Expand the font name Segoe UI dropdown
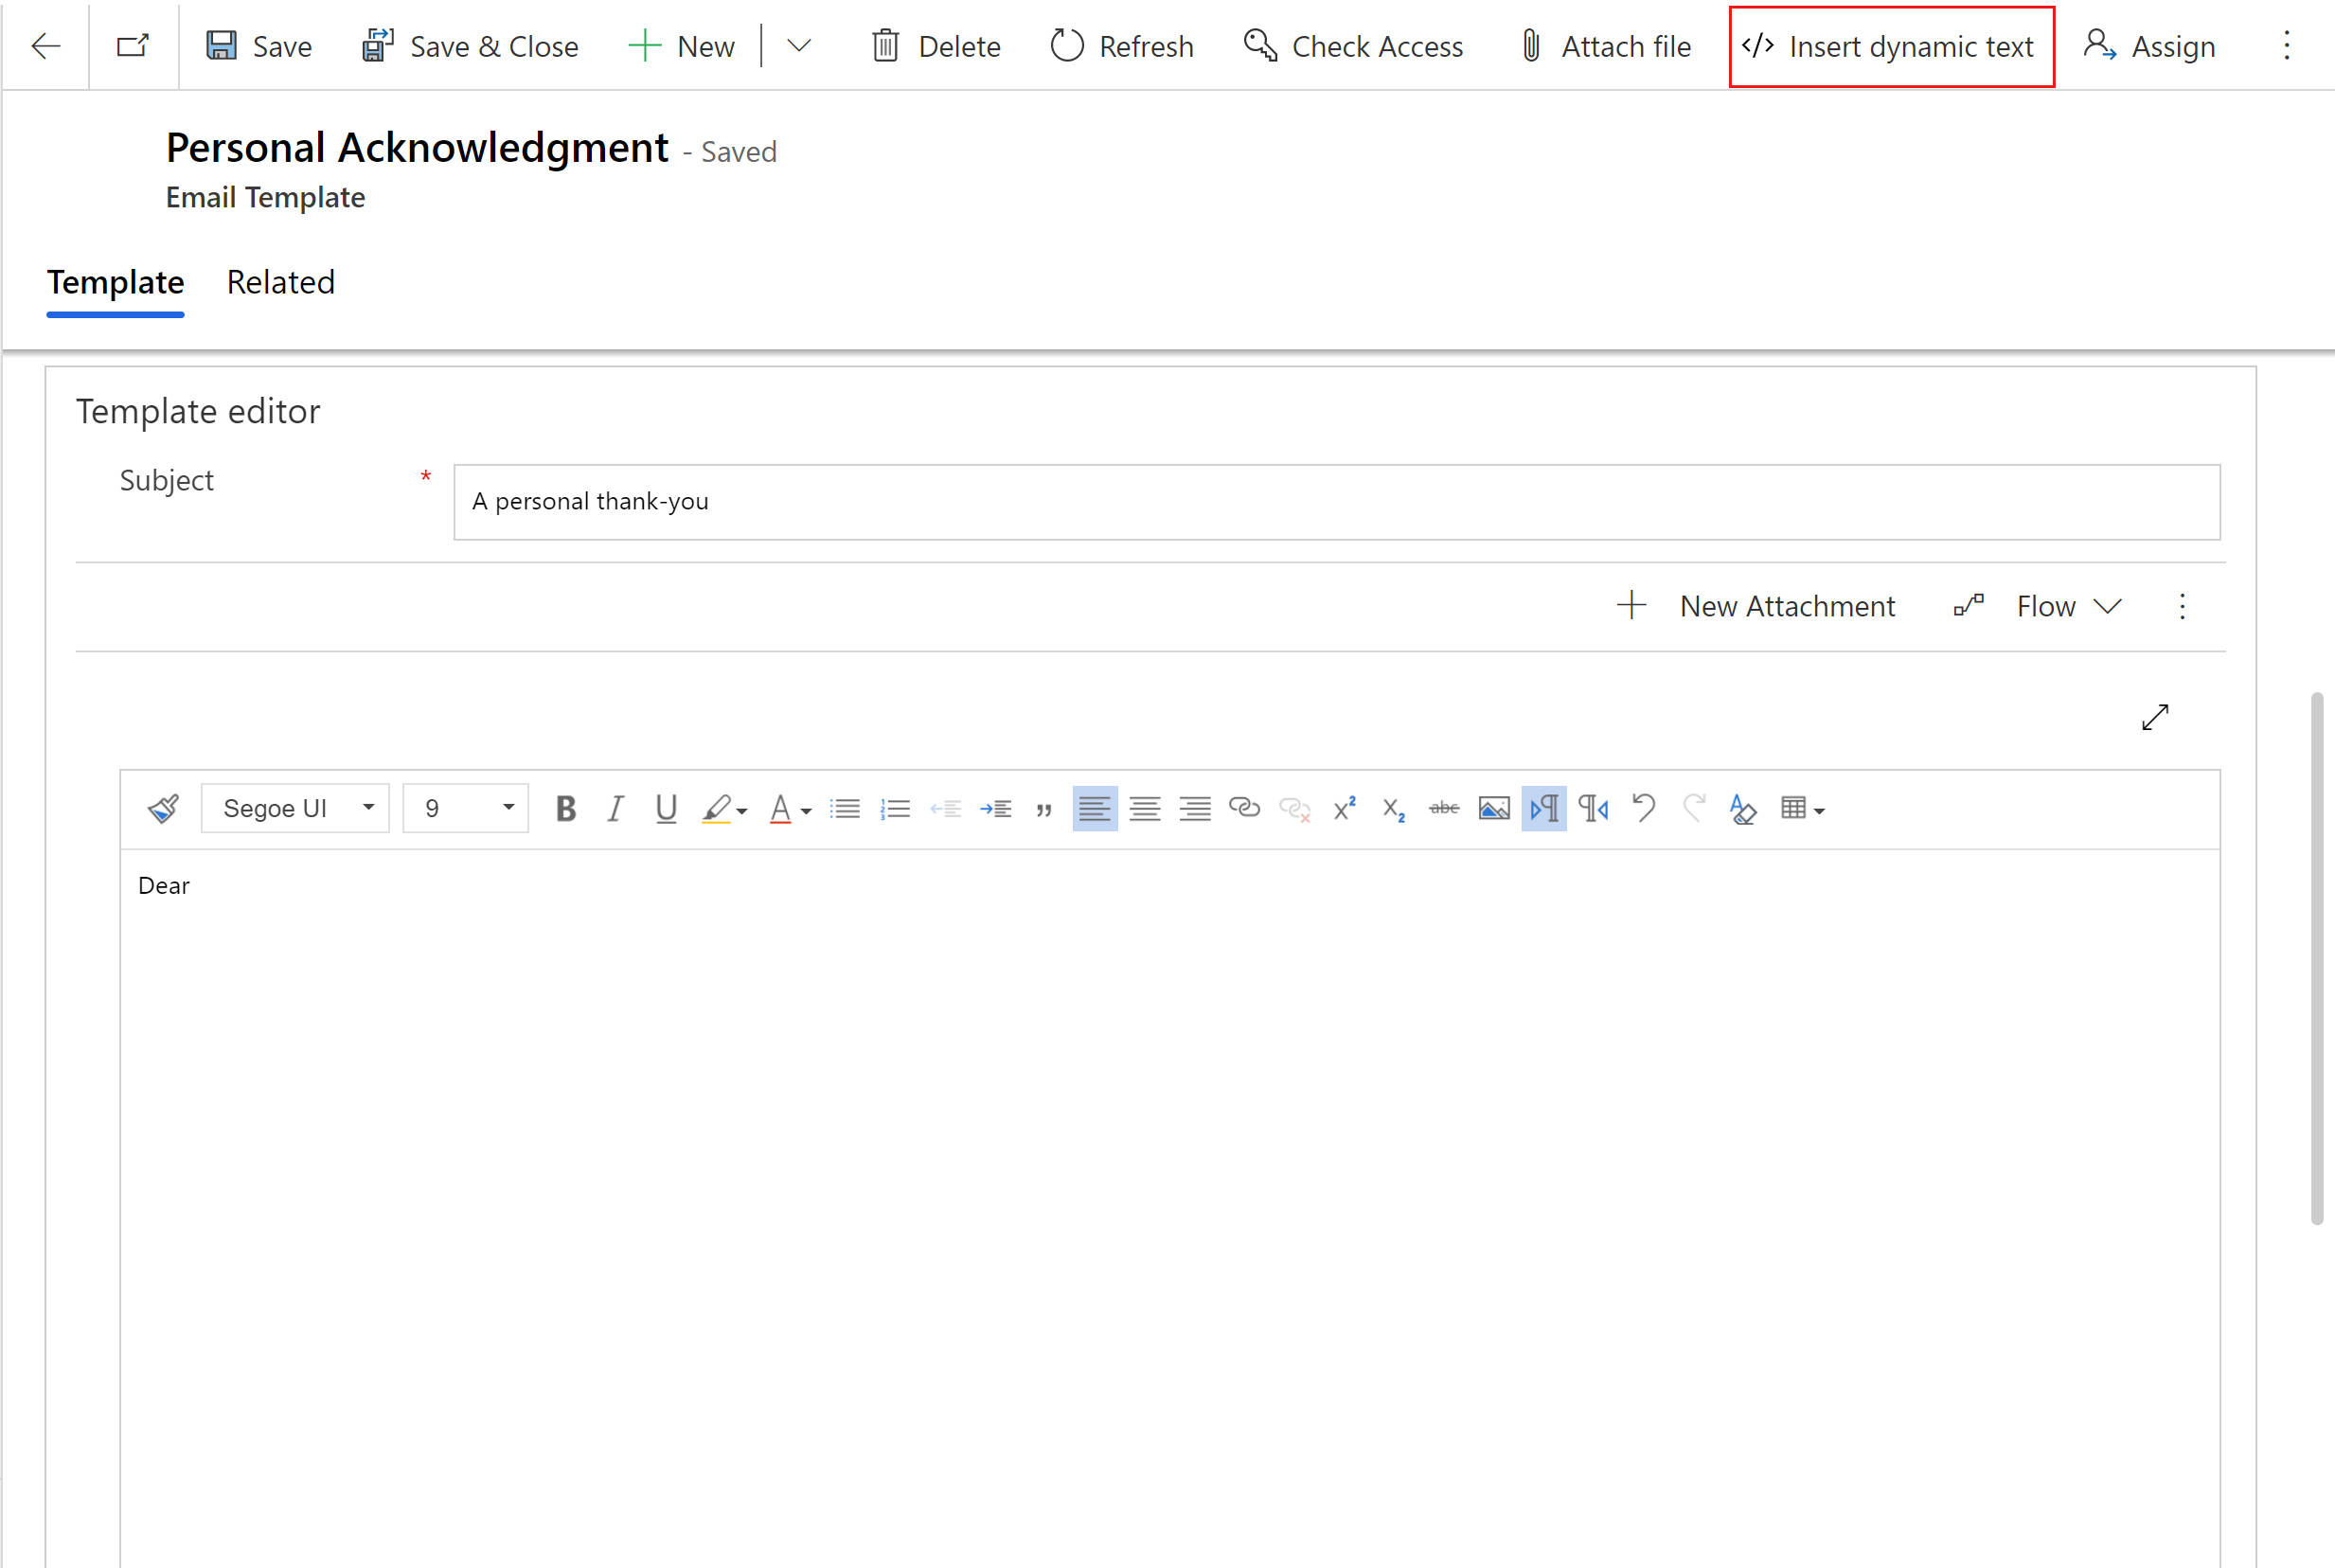2335x1568 pixels. (367, 809)
